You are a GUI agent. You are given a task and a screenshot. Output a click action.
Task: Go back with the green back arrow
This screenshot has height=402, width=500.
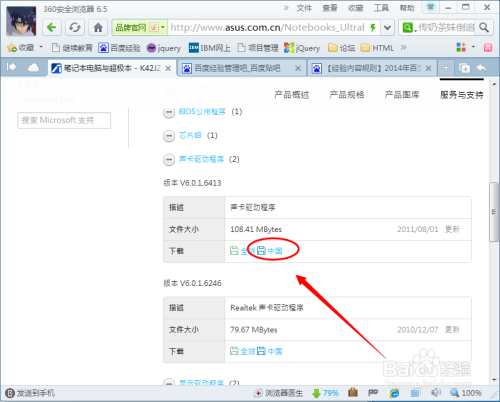point(52,27)
